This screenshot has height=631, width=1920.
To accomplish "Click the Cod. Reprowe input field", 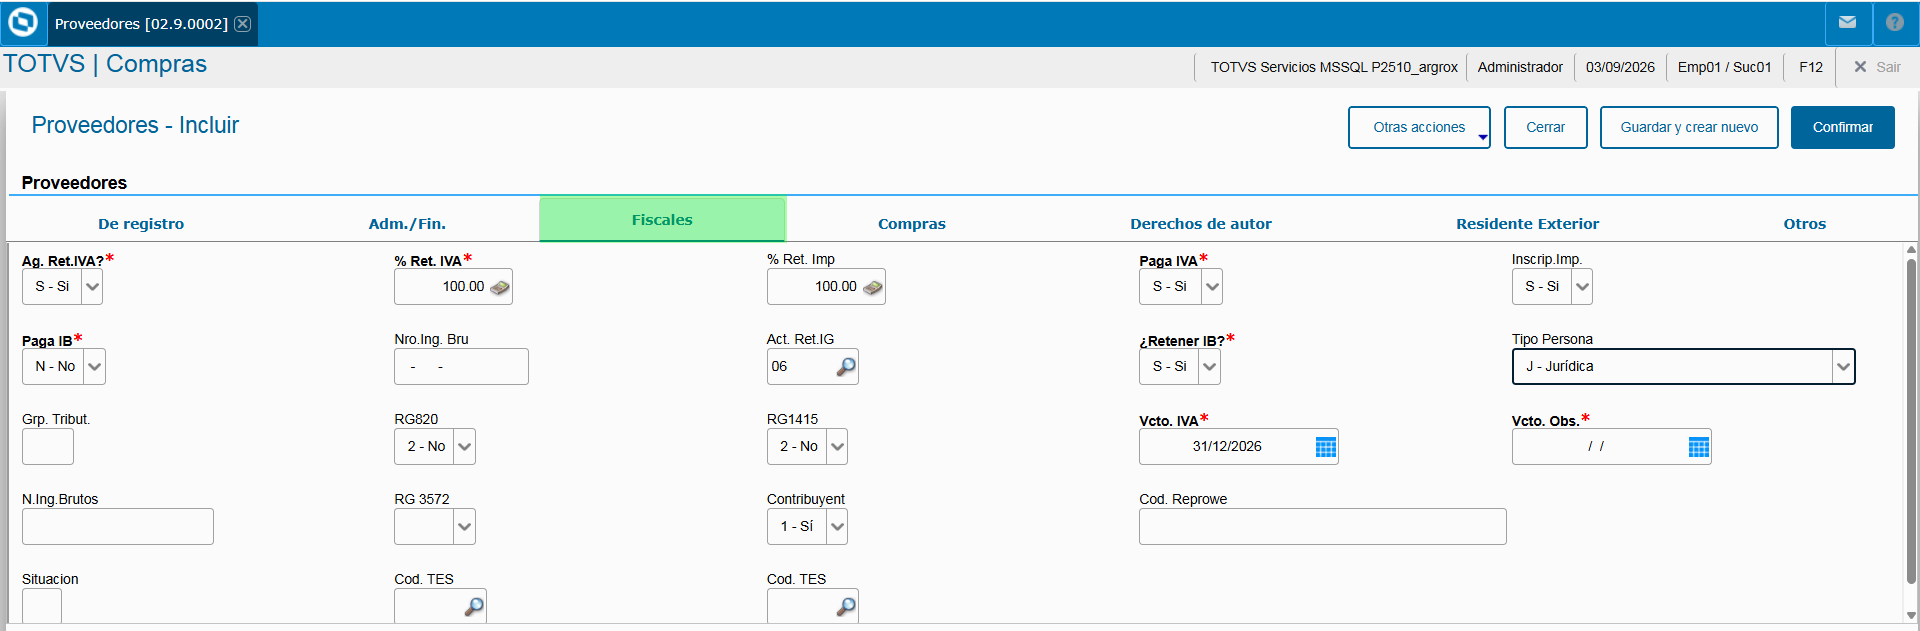I will pyautogui.click(x=1322, y=527).
